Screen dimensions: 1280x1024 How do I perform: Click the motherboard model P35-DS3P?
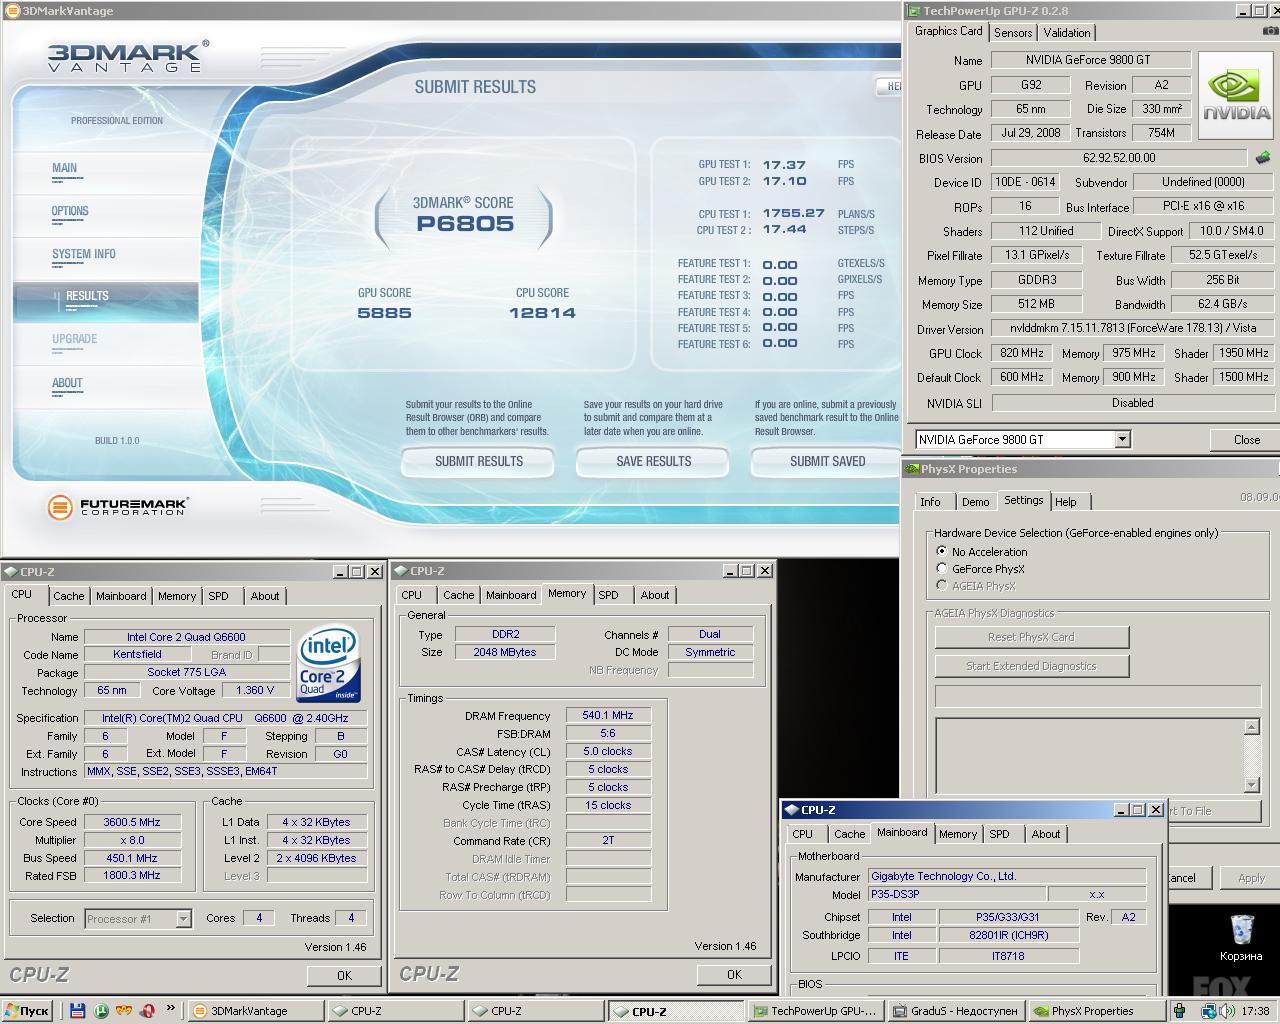click(x=956, y=894)
